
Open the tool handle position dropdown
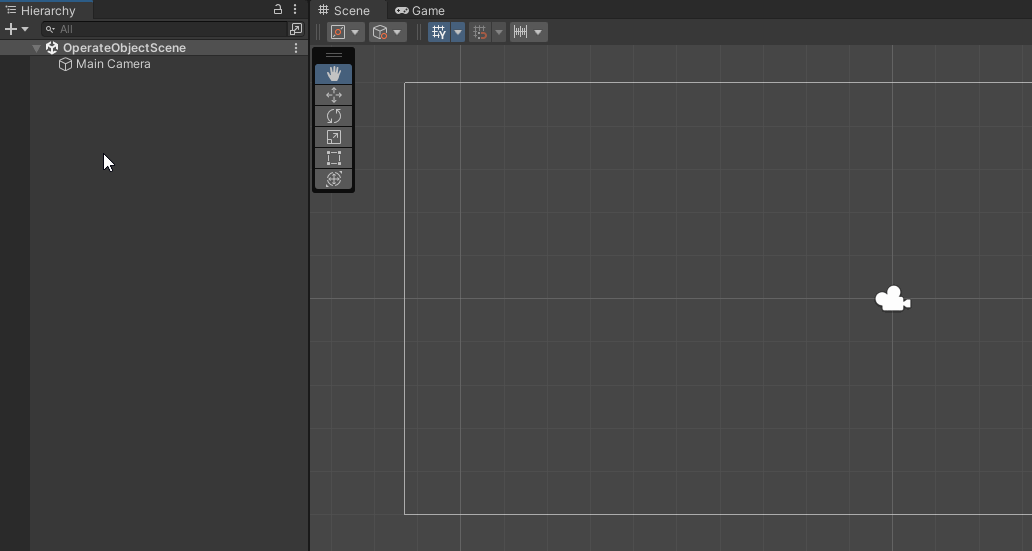(x=346, y=32)
